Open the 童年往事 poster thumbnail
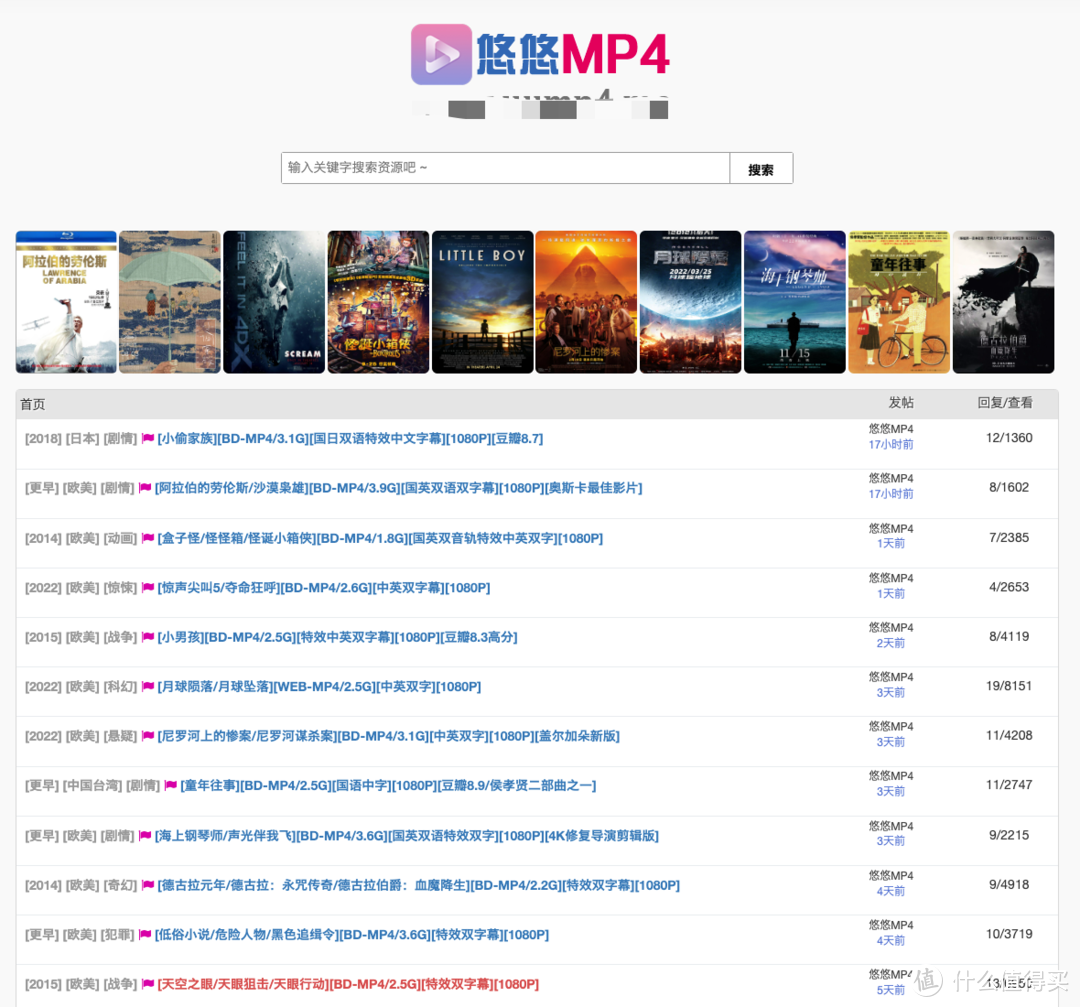The height and width of the screenshot is (1007, 1080). pyautogui.click(x=898, y=302)
